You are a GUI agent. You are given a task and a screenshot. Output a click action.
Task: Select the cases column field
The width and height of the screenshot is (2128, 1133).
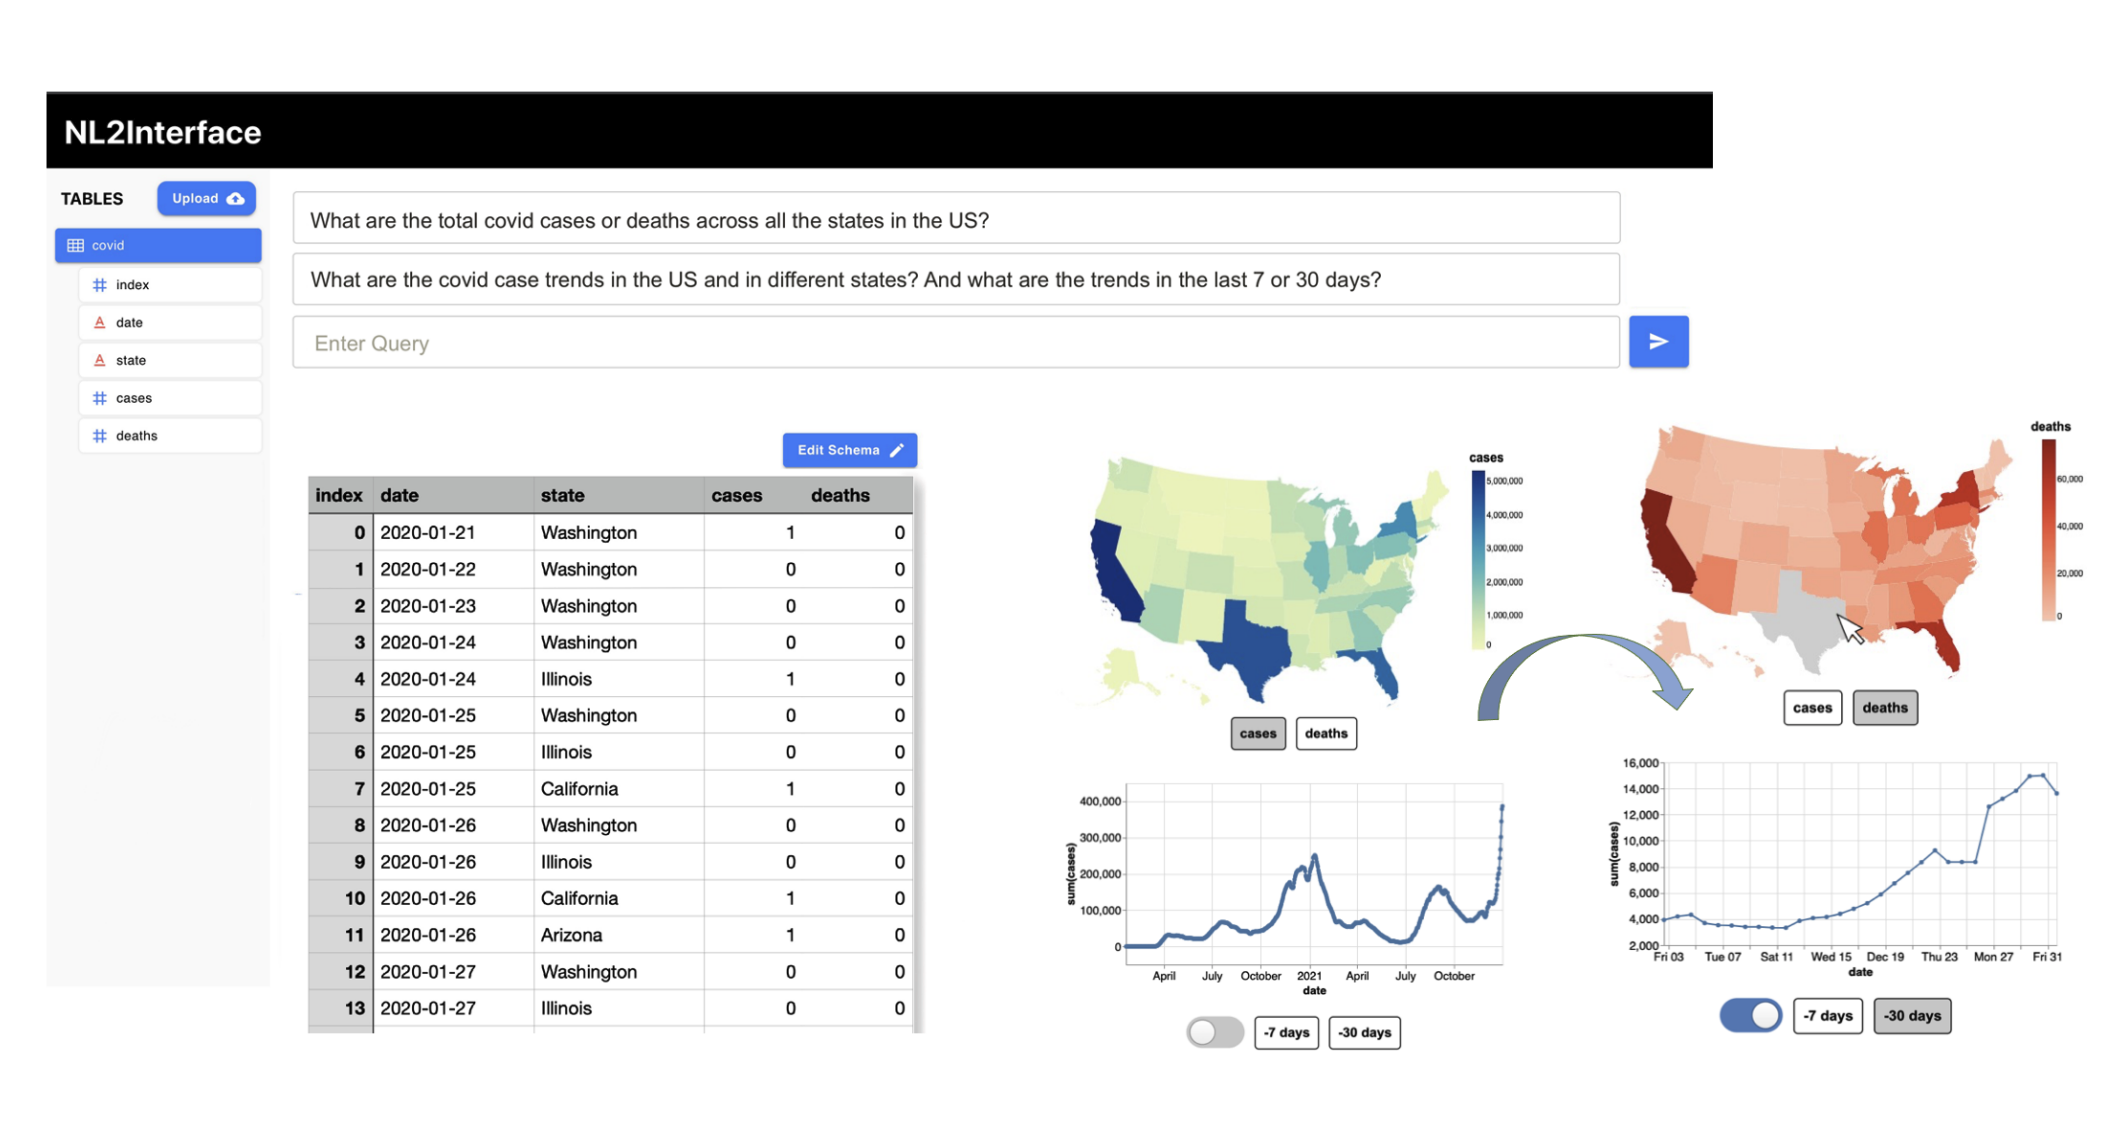tap(170, 398)
